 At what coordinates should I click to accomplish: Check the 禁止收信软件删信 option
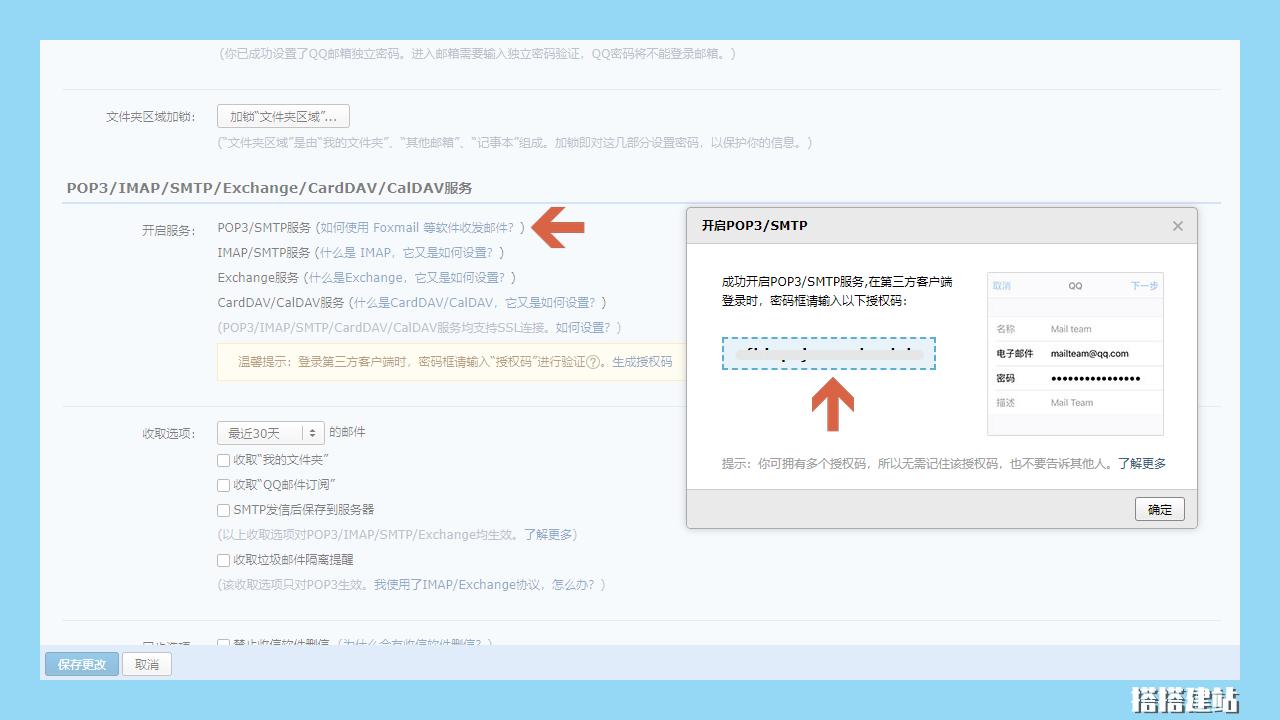click(223, 645)
